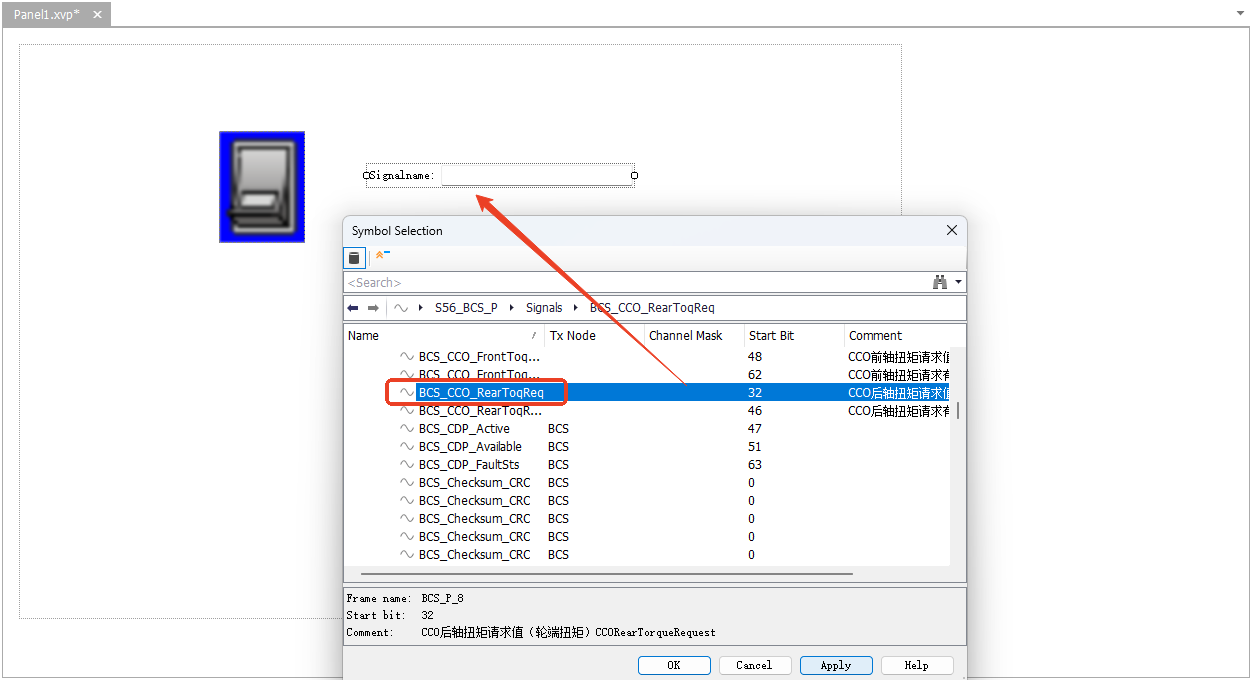Click the Frame name BCS_P_8 text

pos(442,598)
